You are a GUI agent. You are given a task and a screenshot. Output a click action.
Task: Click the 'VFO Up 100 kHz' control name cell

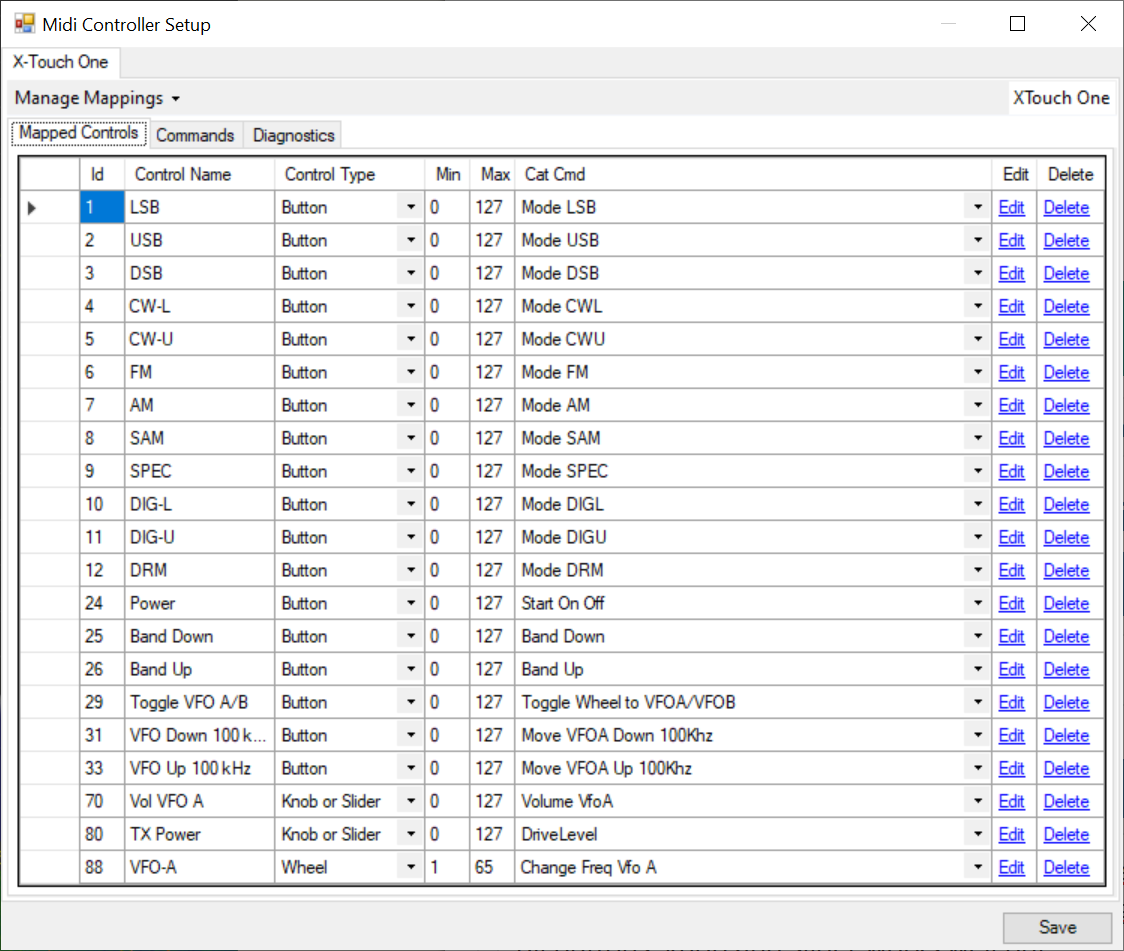pos(199,768)
